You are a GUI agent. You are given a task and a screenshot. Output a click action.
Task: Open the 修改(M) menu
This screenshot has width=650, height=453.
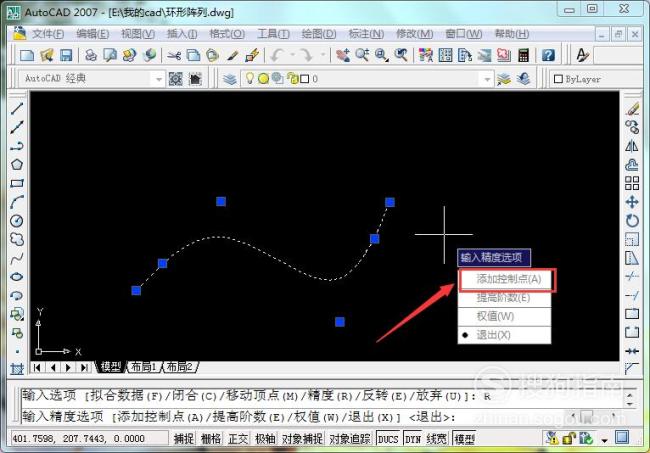click(415, 34)
